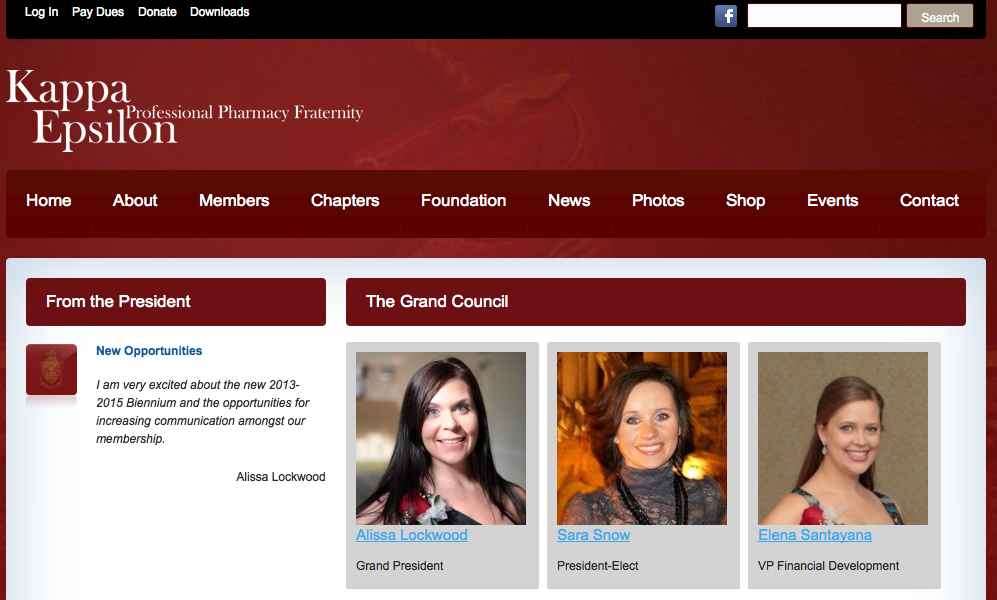Select Home in the navigation bar
Image resolution: width=997 pixels, height=600 pixels.
click(x=49, y=201)
